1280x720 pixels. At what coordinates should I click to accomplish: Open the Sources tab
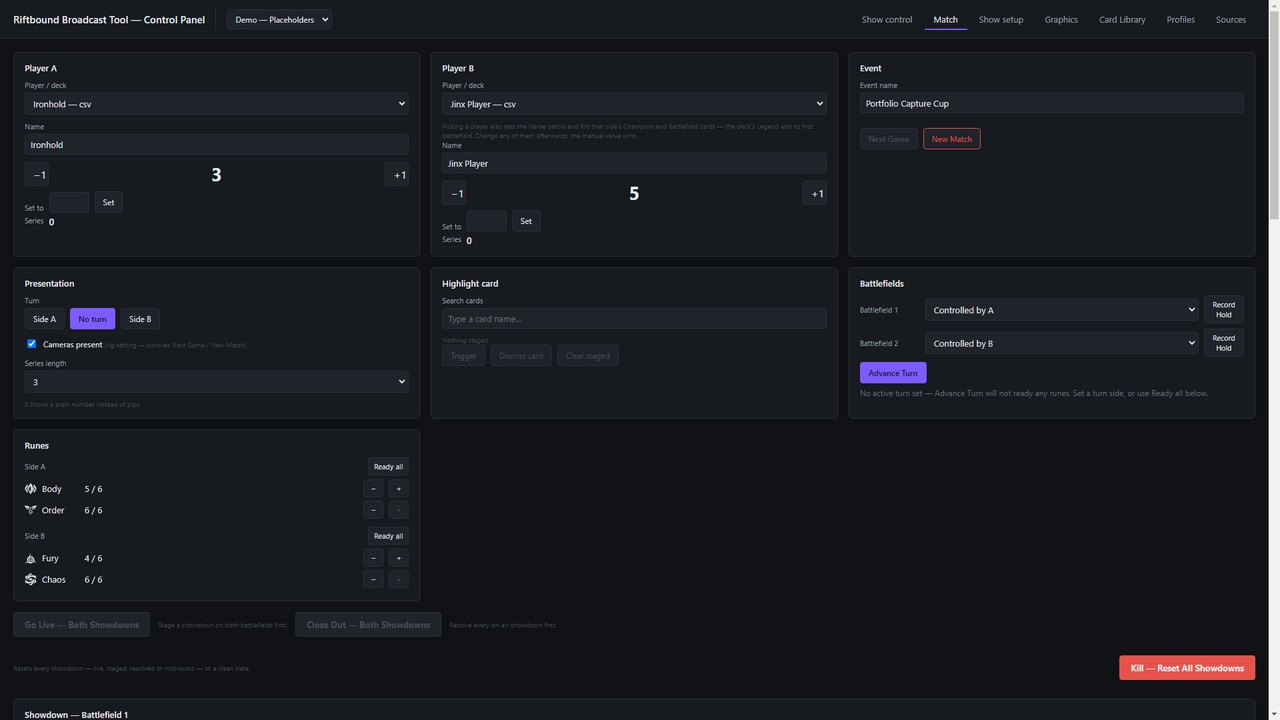pyautogui.click(x=1231, y=19)
